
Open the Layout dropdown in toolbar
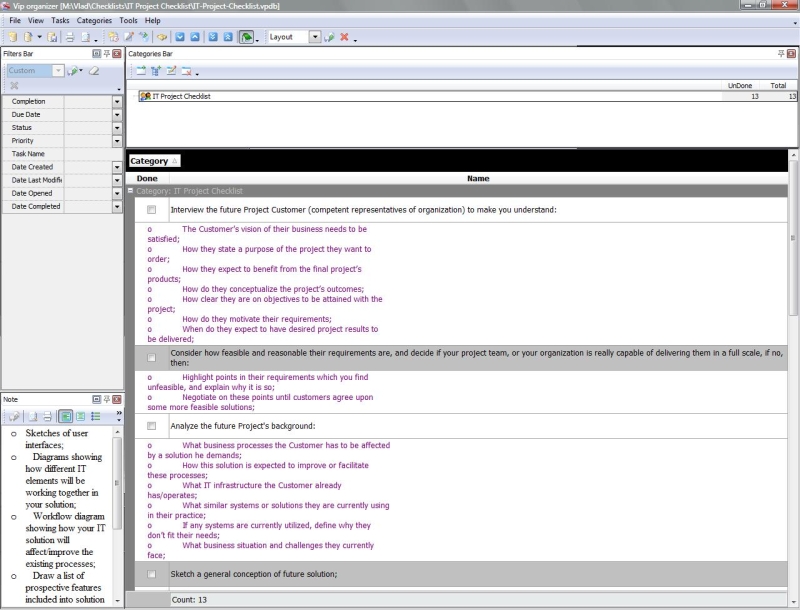pos(315,37)
